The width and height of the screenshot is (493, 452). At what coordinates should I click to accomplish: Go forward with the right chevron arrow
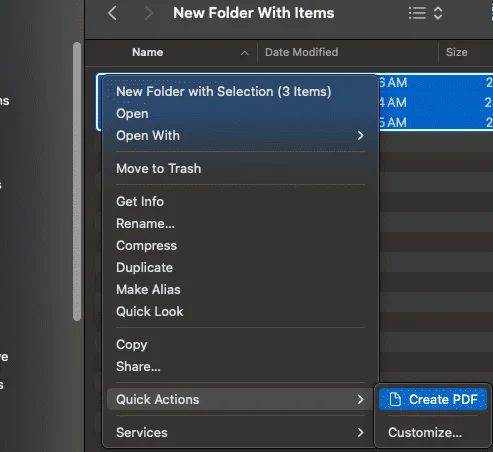pos(149,14)
